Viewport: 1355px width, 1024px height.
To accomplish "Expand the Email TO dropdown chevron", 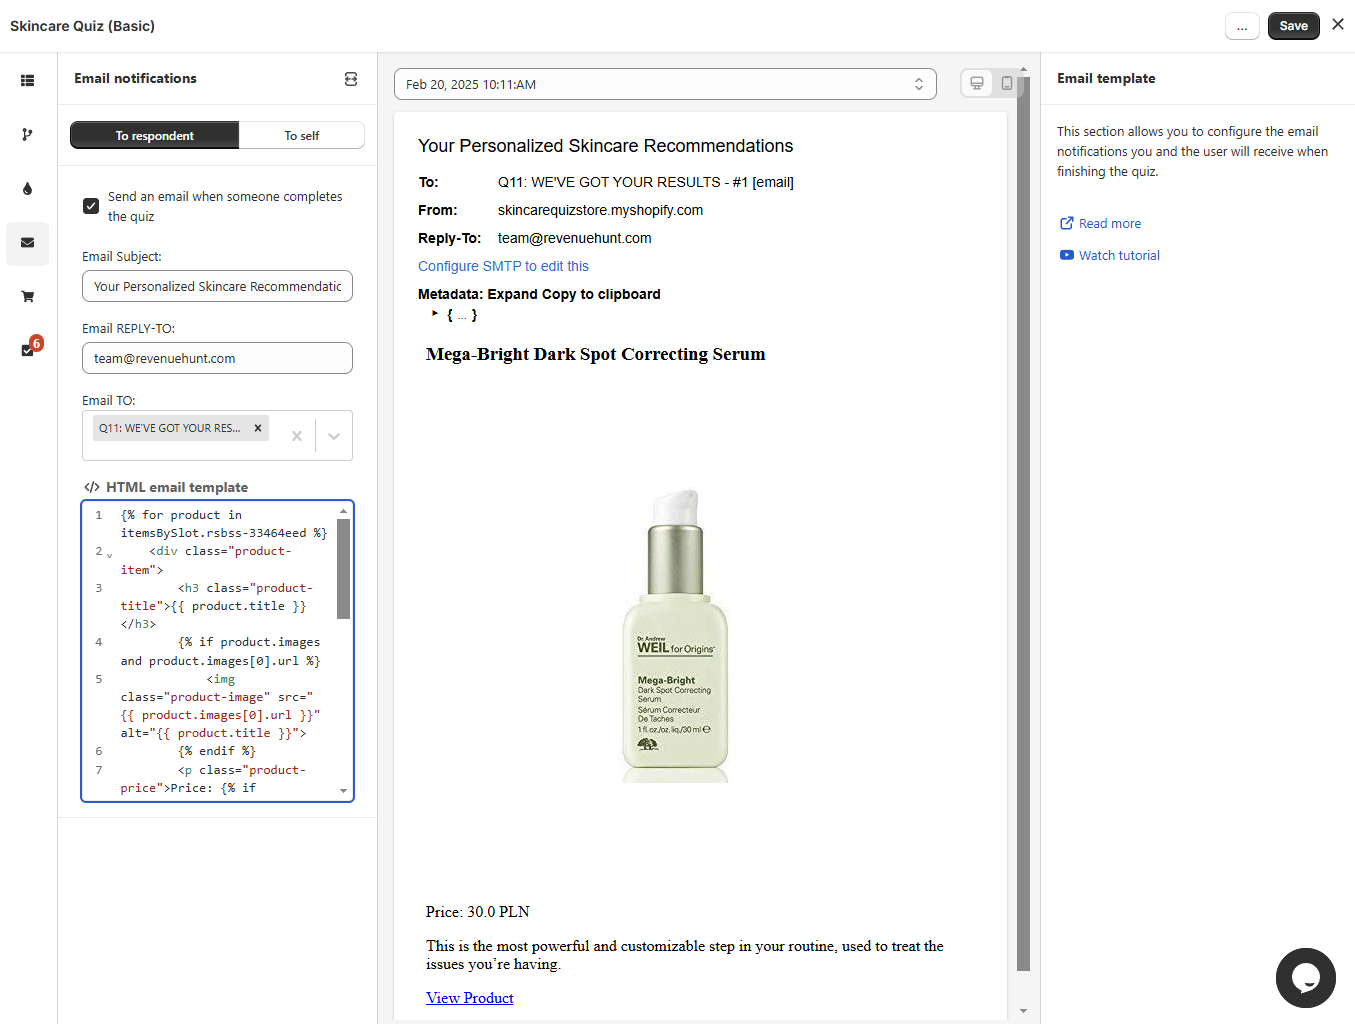I will 334,436.
